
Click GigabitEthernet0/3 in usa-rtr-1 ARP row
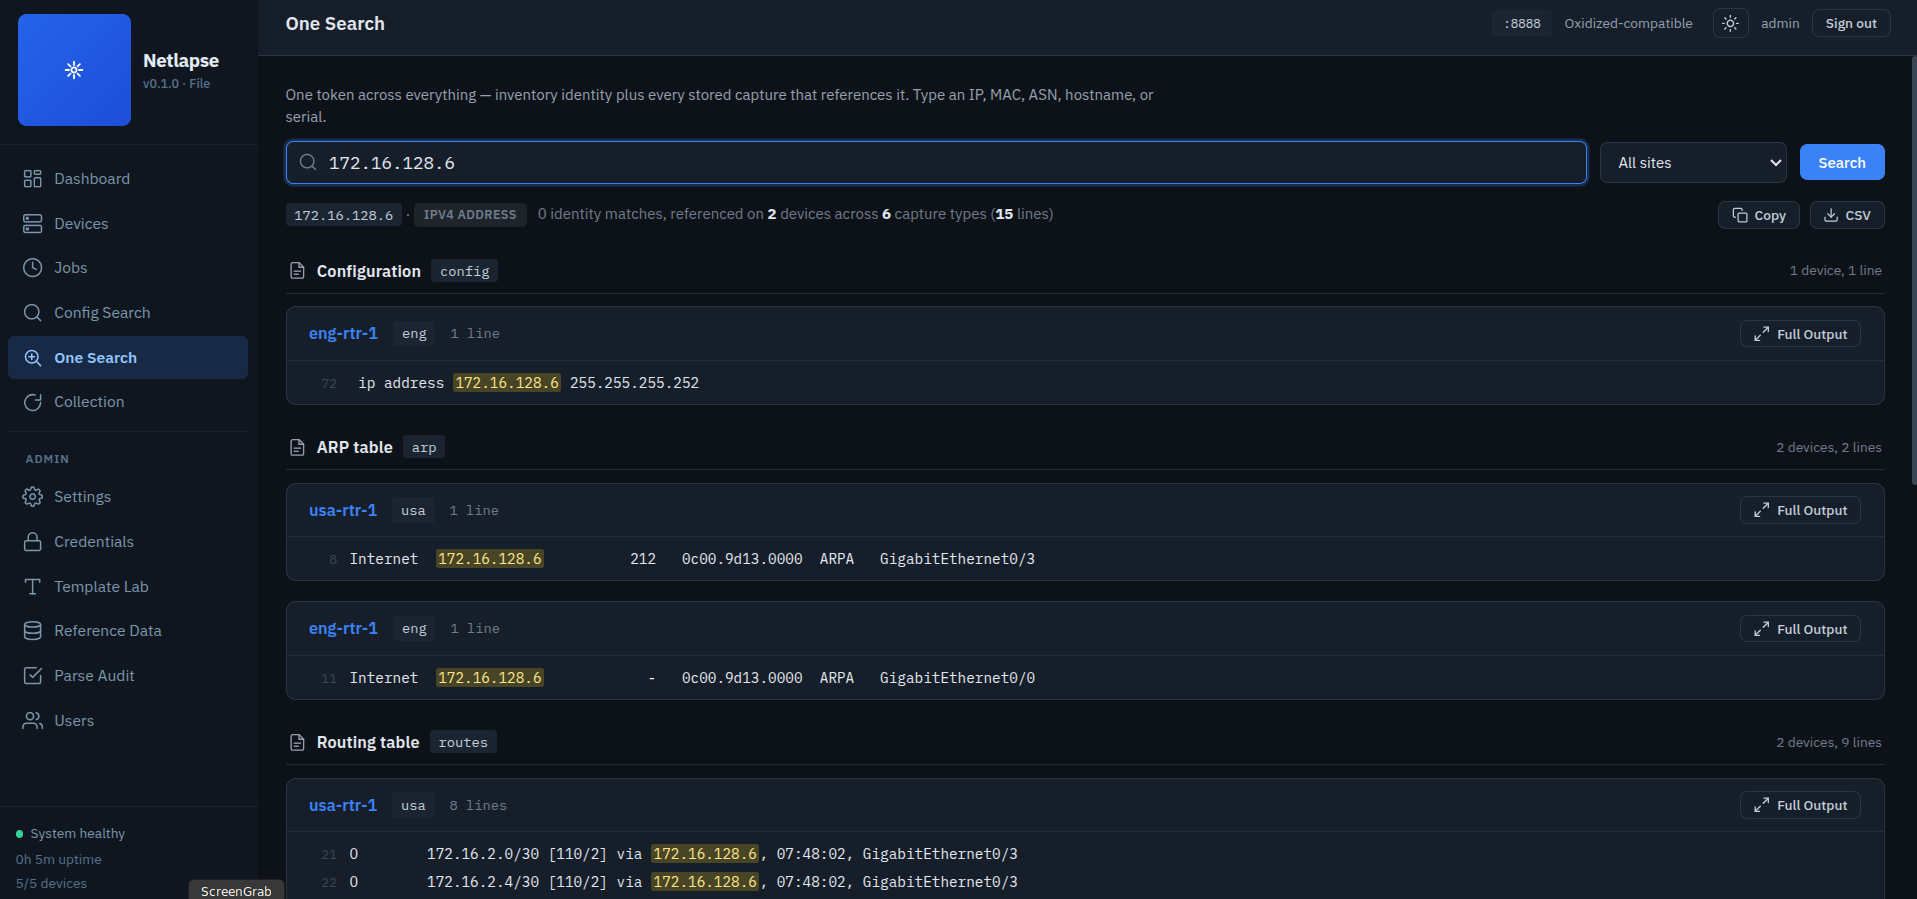point(957,559)
